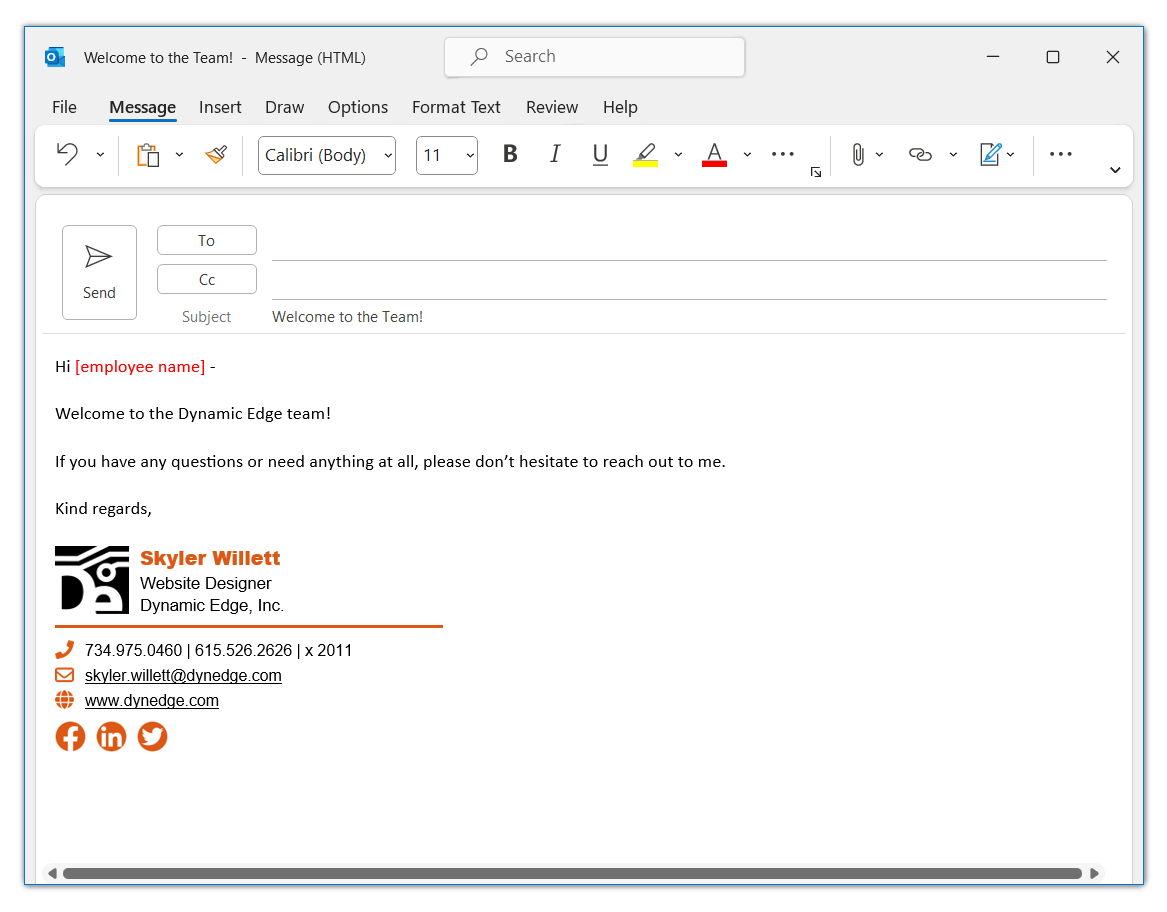Open more ribbon commands ellipsis
Image resolution: width=1167 pixels, height=912 pixels.
1061,154
